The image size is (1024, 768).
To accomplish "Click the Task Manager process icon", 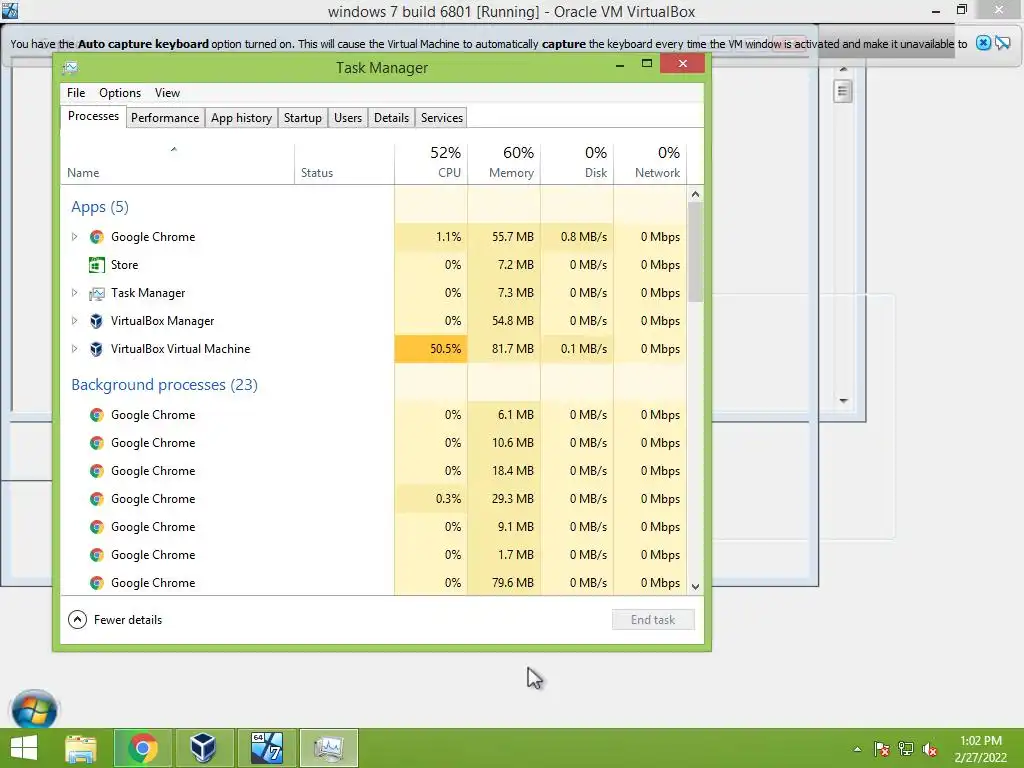I will click(97, 293).
